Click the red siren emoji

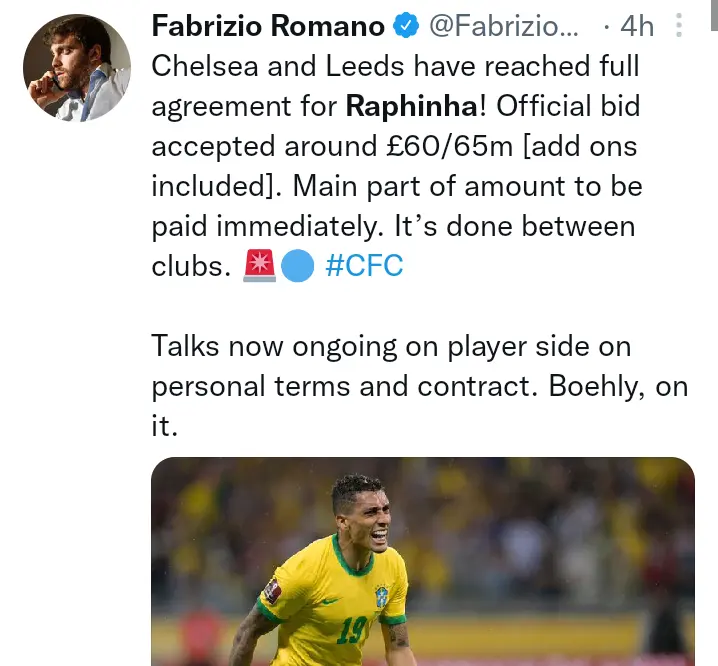coord(259,267)
